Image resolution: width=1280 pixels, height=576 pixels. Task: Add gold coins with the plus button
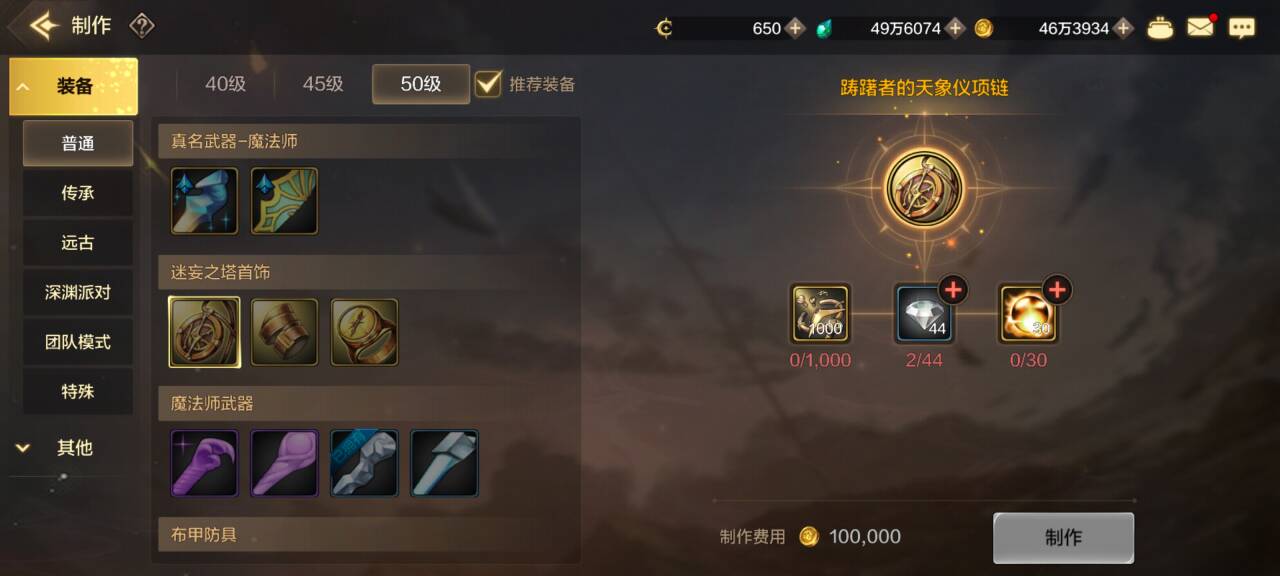1124,28
